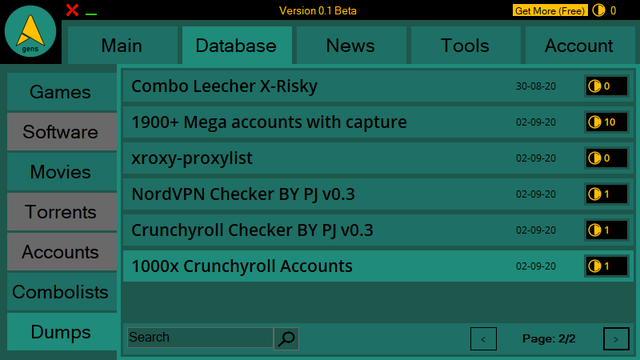Close the app with red X
The height and width of the screenshot is (360, 640).
click(x=72, y=10)
